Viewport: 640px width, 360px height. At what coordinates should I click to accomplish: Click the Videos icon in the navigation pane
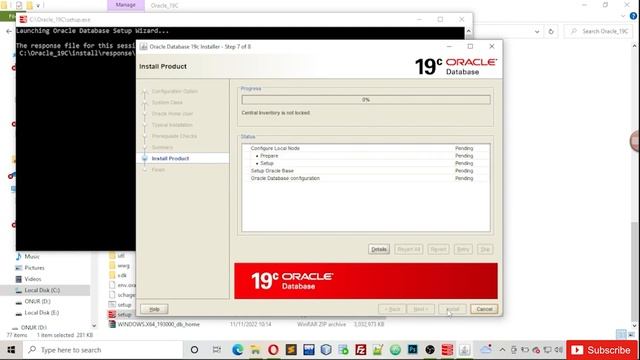pyautogui.click(x=18, y=279)
